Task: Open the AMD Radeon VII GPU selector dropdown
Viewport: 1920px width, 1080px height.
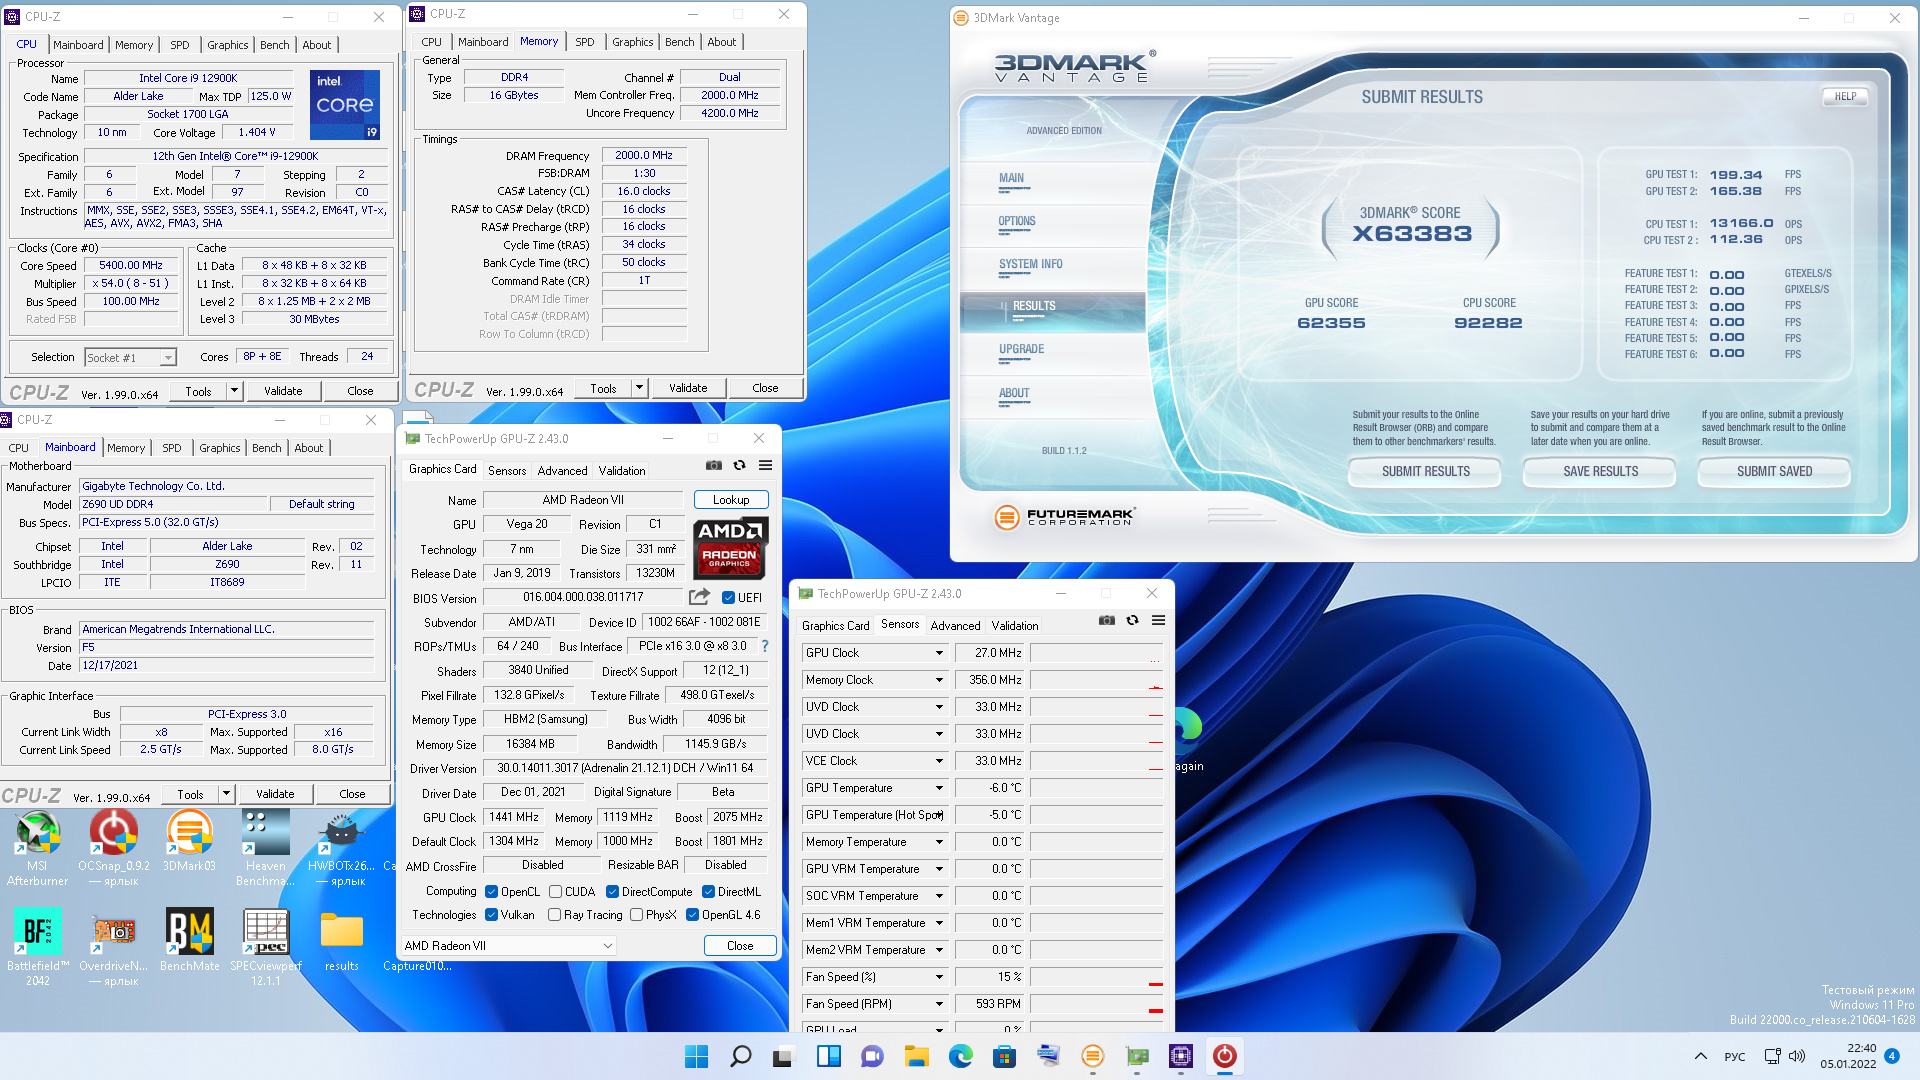Action: pos(508,946)
